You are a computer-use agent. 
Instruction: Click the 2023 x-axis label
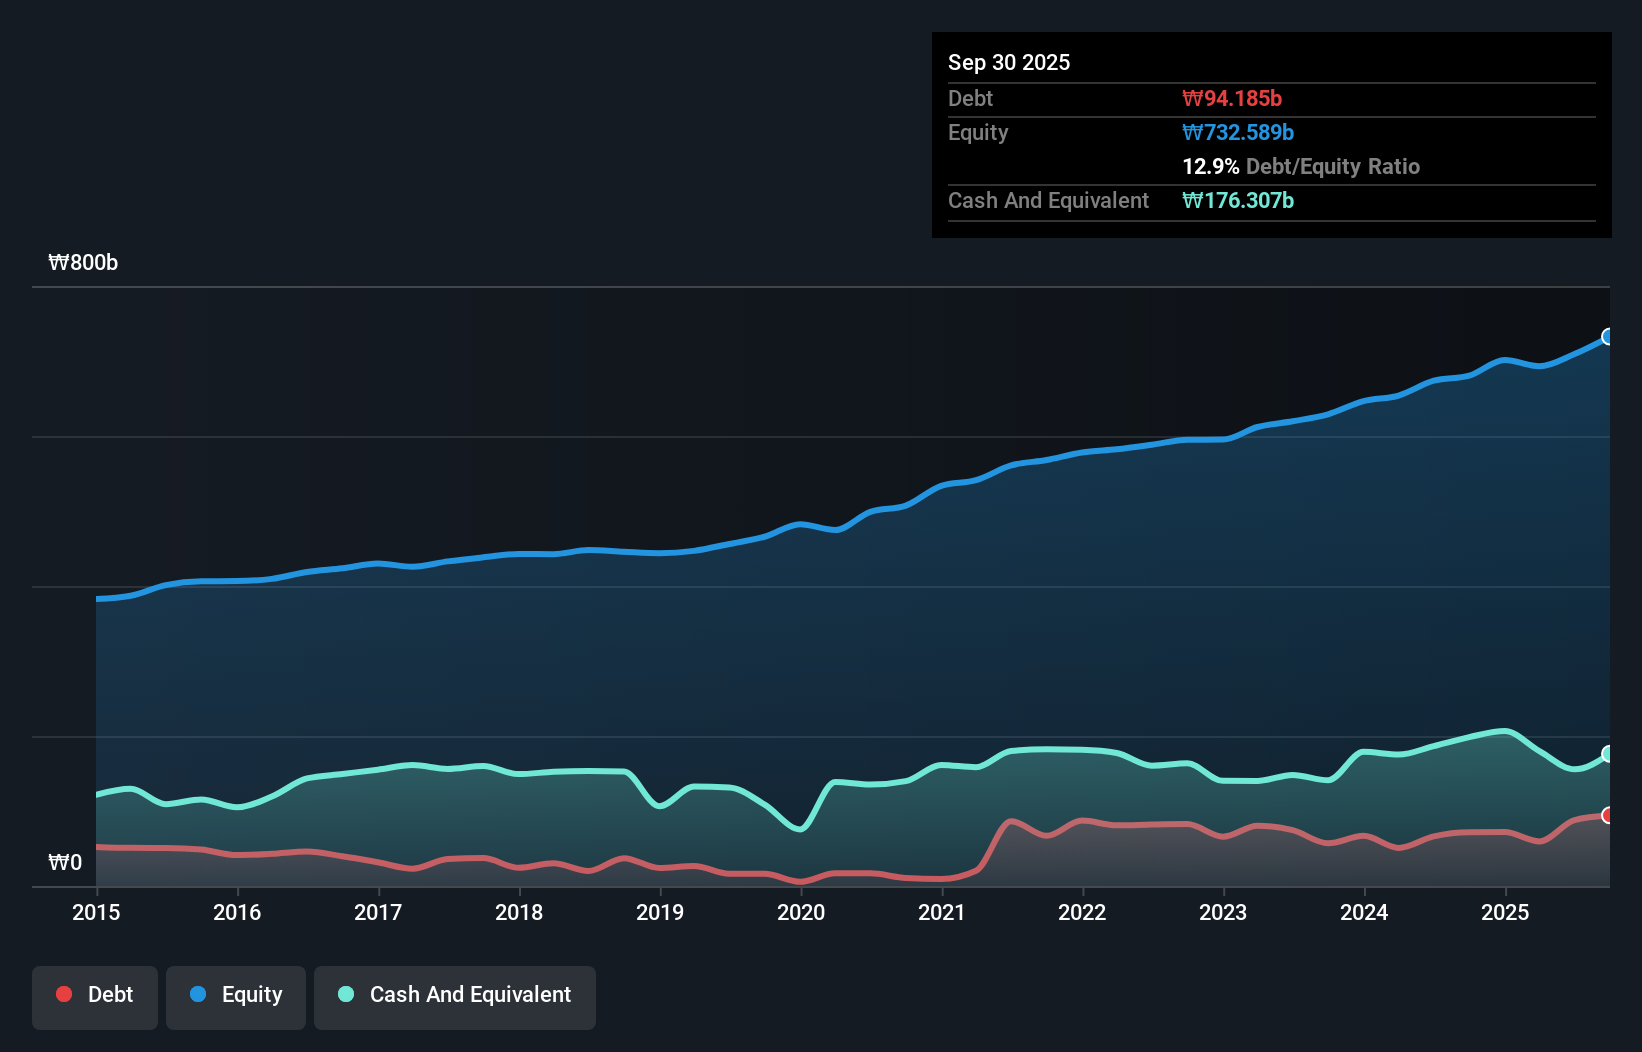coord(1223,912)
